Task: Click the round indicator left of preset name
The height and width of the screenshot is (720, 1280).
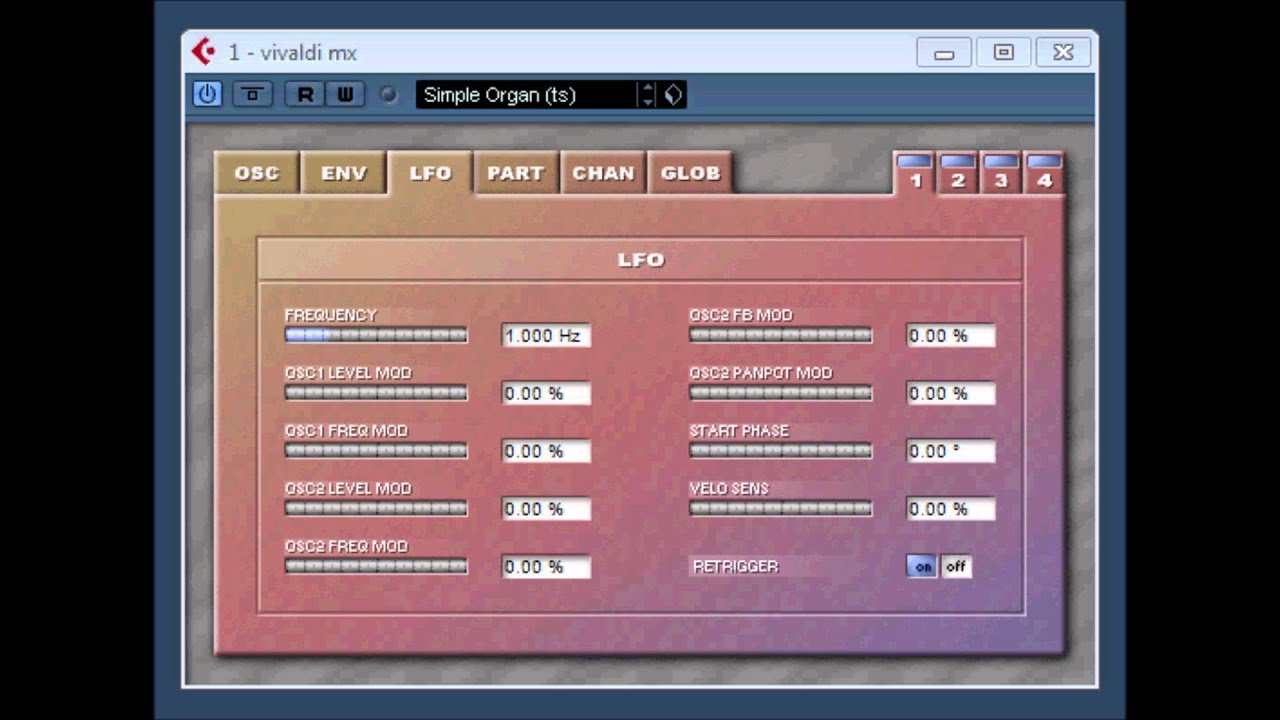Action: point(388,95)
